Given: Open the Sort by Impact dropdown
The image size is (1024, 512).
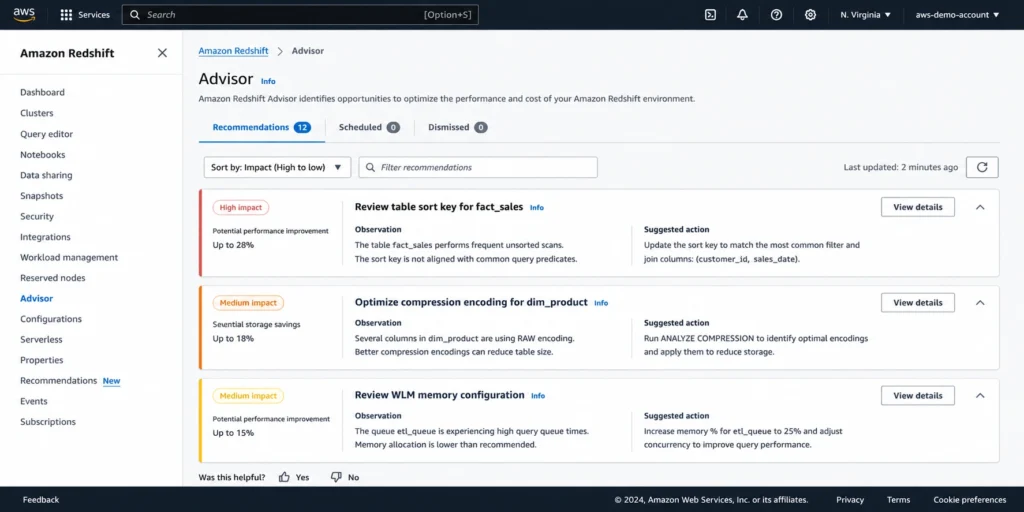Looking at the screenshot, I should pyautogui.click(x=277, y=167).
